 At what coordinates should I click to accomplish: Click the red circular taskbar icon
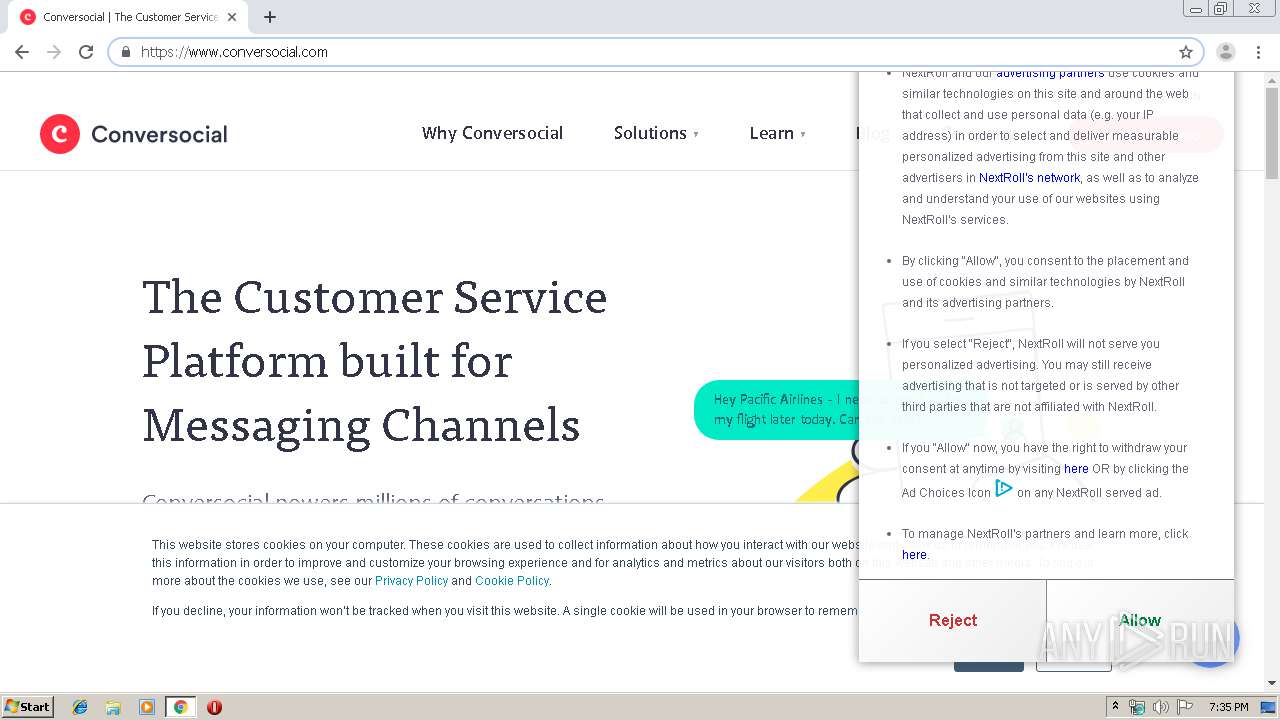click(x=214, y=707)
